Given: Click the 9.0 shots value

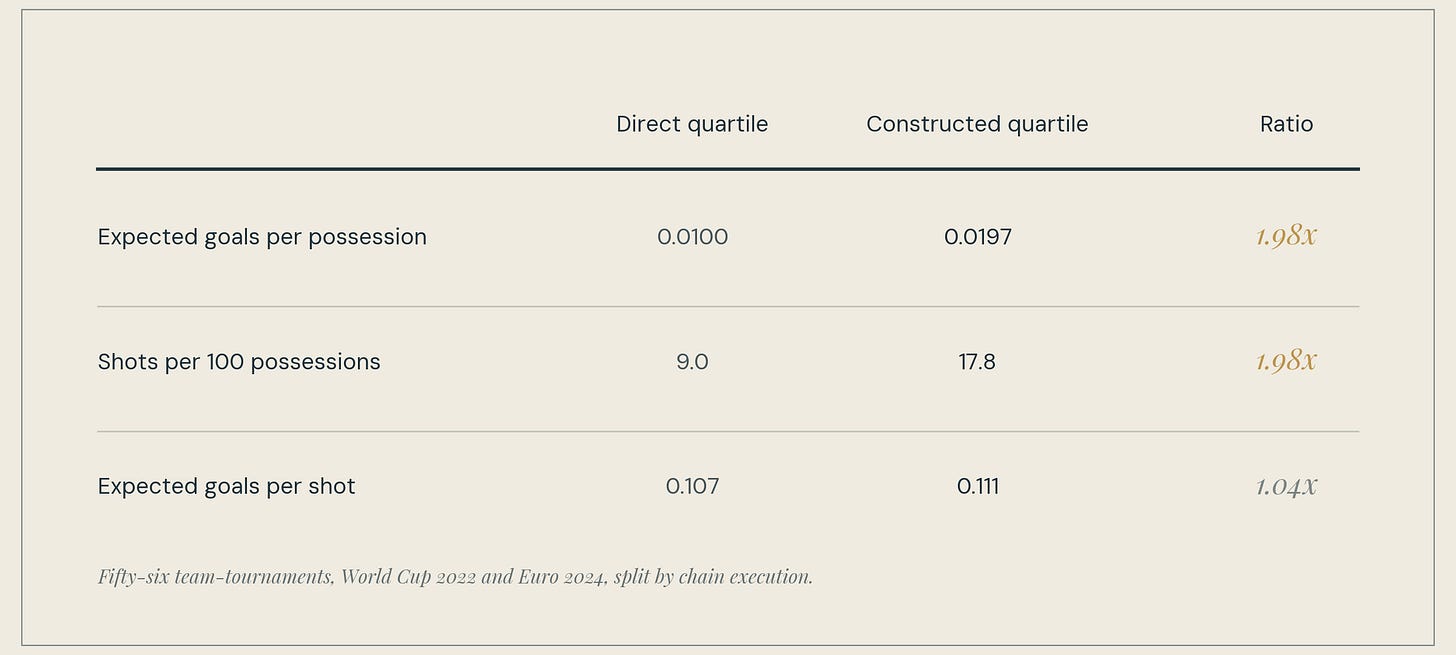Looking at the screenshot, I should (x=692, y=362).
